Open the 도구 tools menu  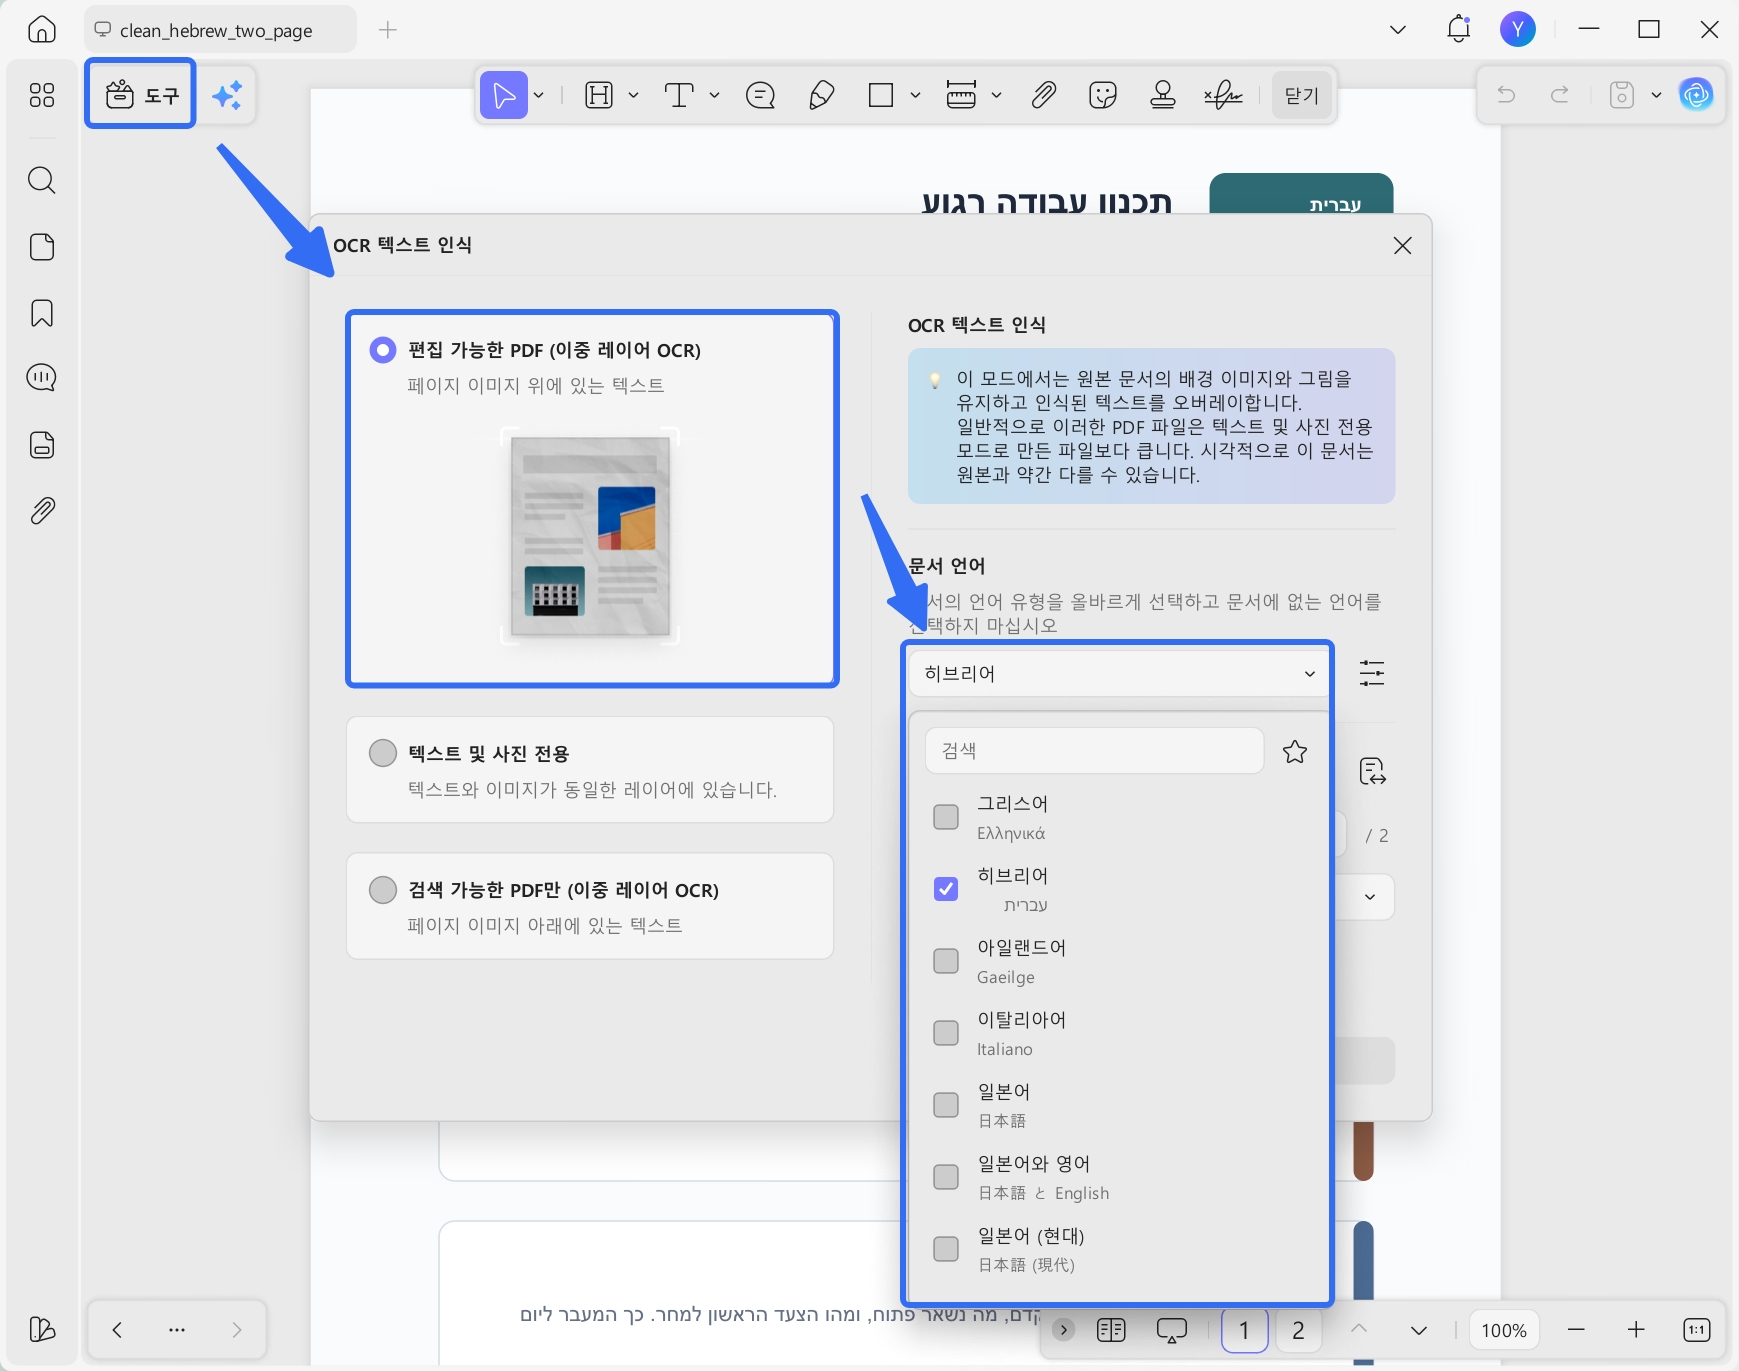point(141,95)
